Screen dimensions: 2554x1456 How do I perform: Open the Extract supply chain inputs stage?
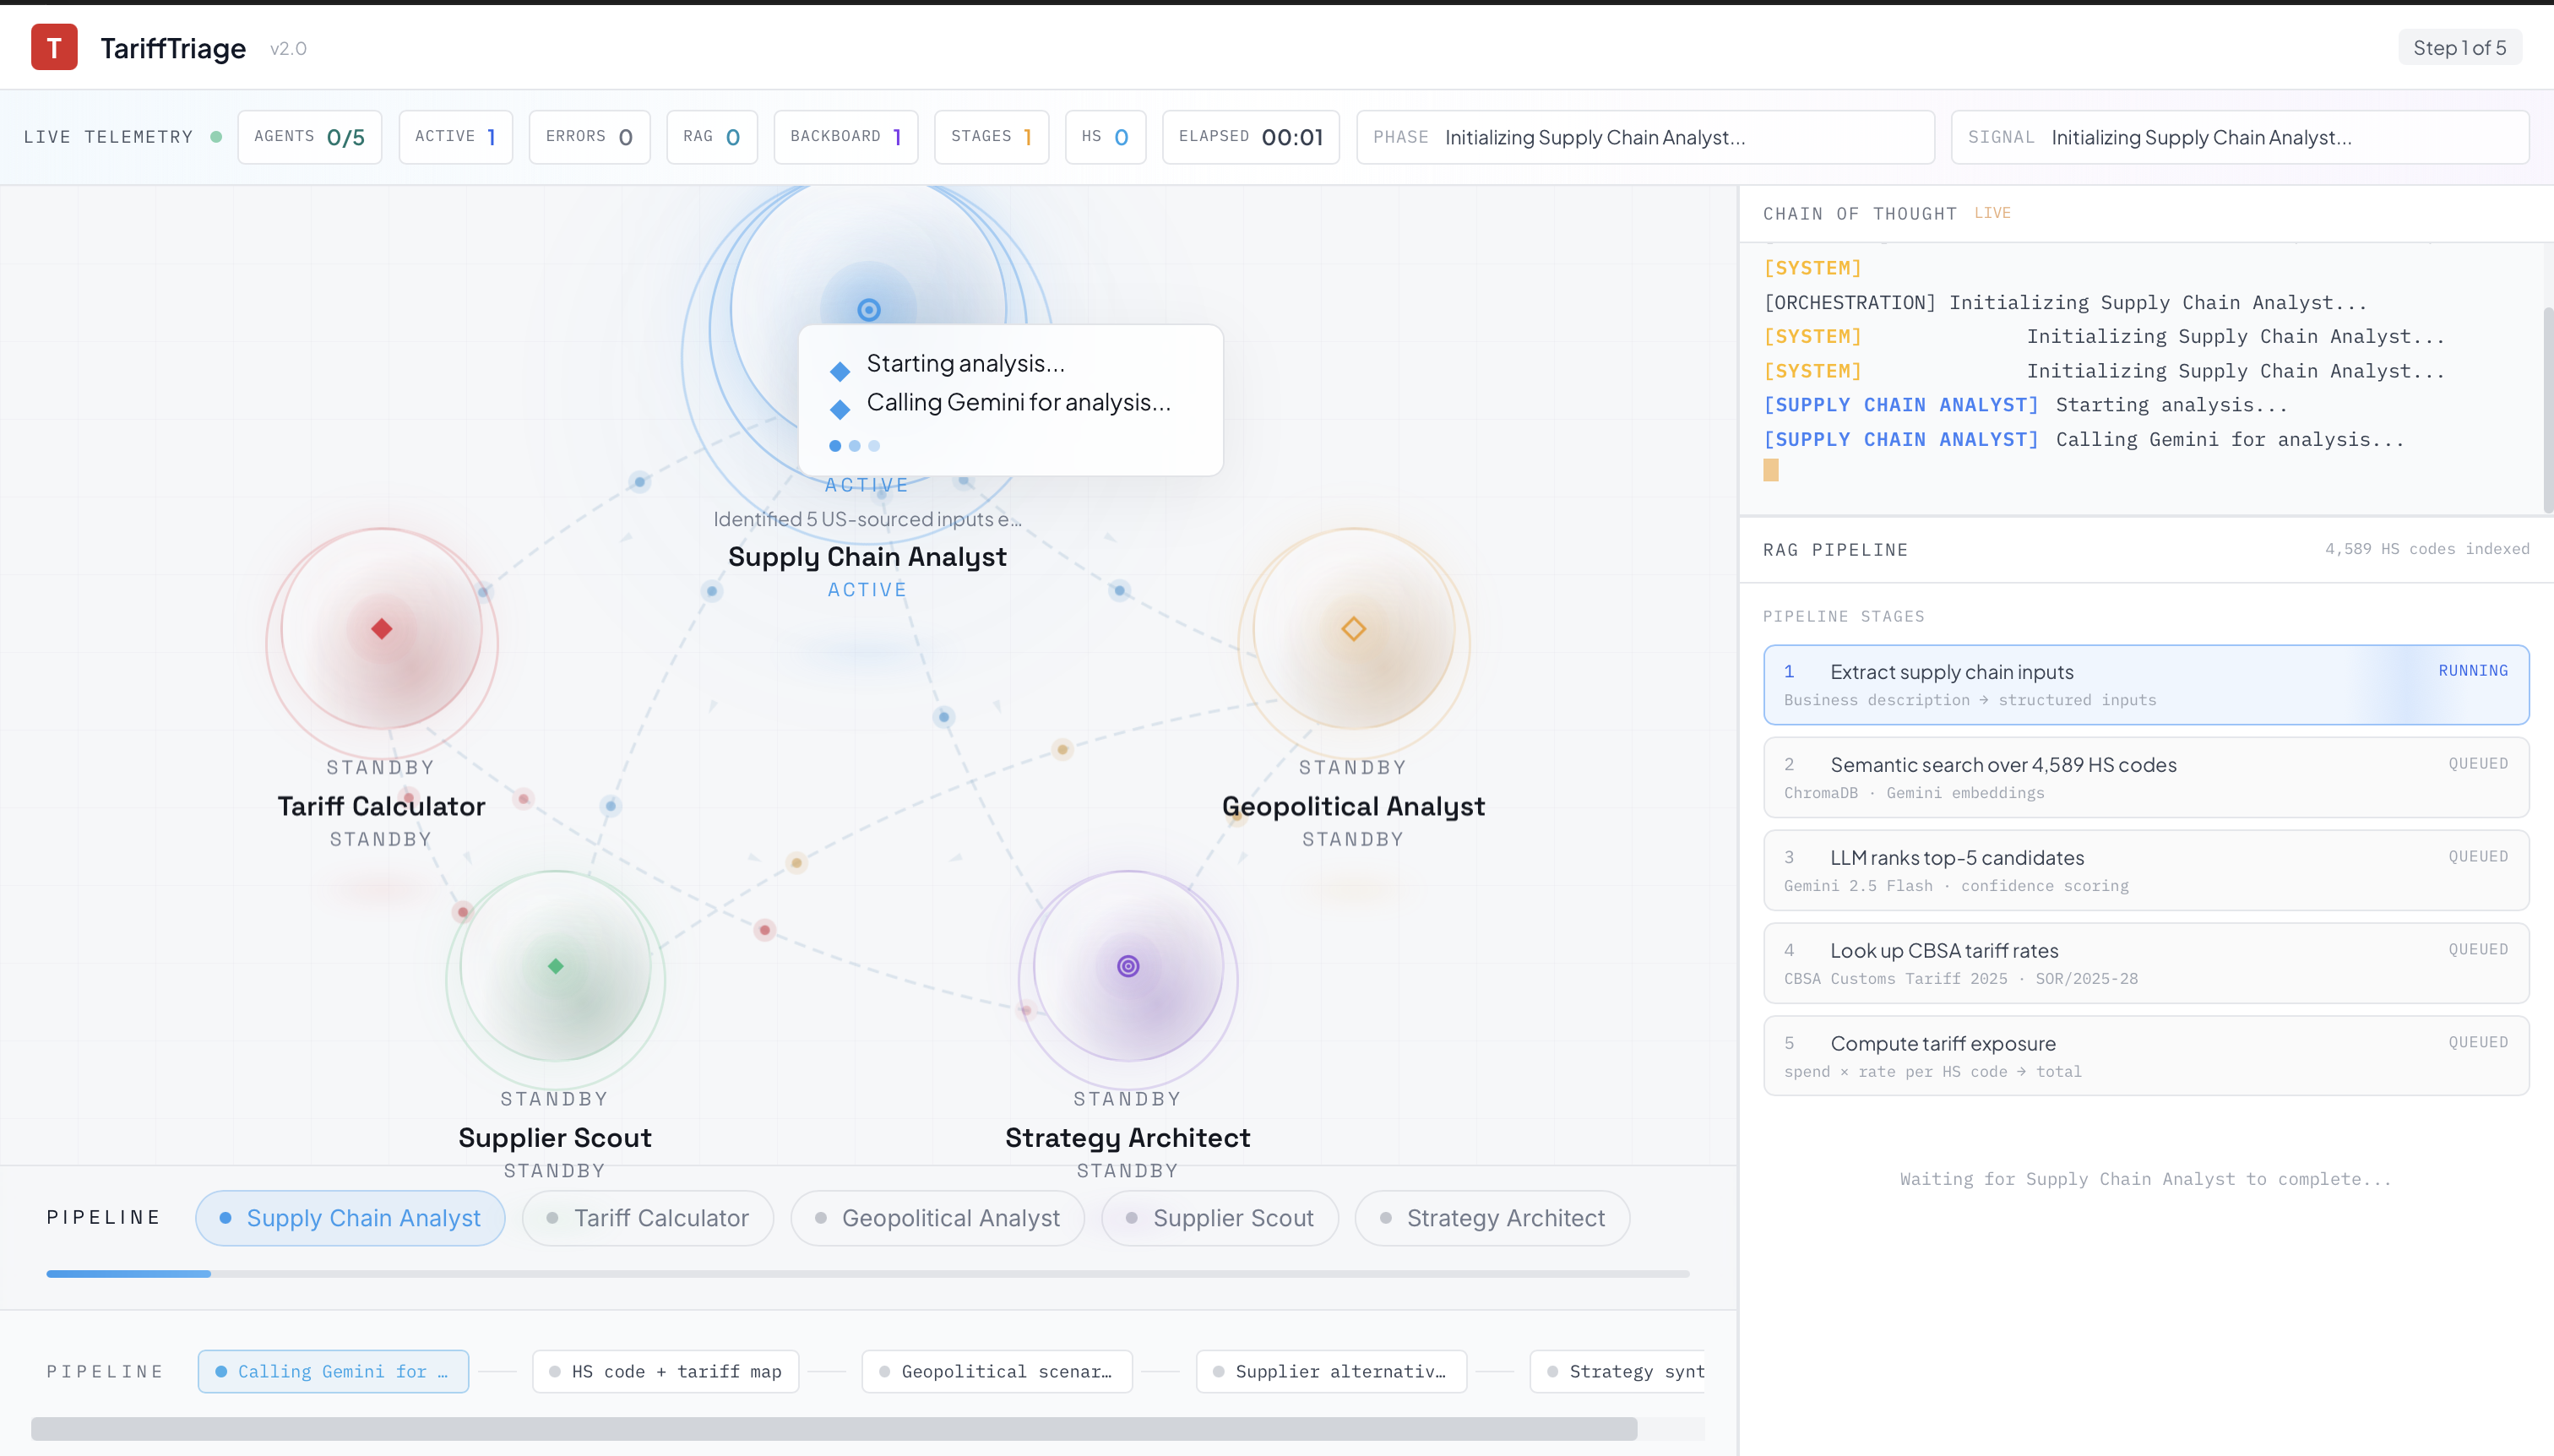tap(2145, 685)
